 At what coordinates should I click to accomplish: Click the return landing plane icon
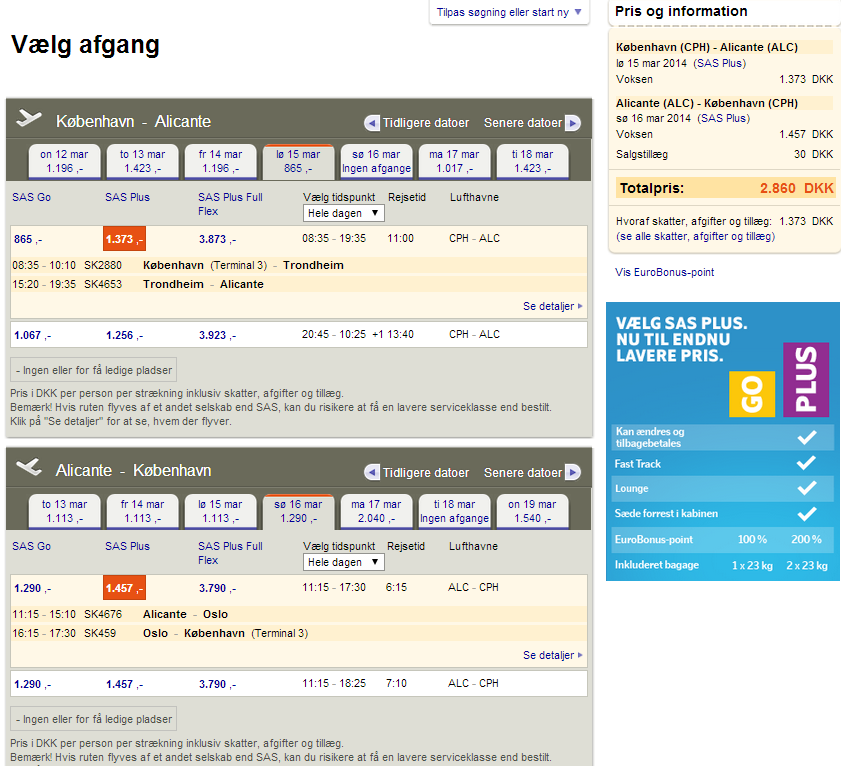(x=30, y=468)
